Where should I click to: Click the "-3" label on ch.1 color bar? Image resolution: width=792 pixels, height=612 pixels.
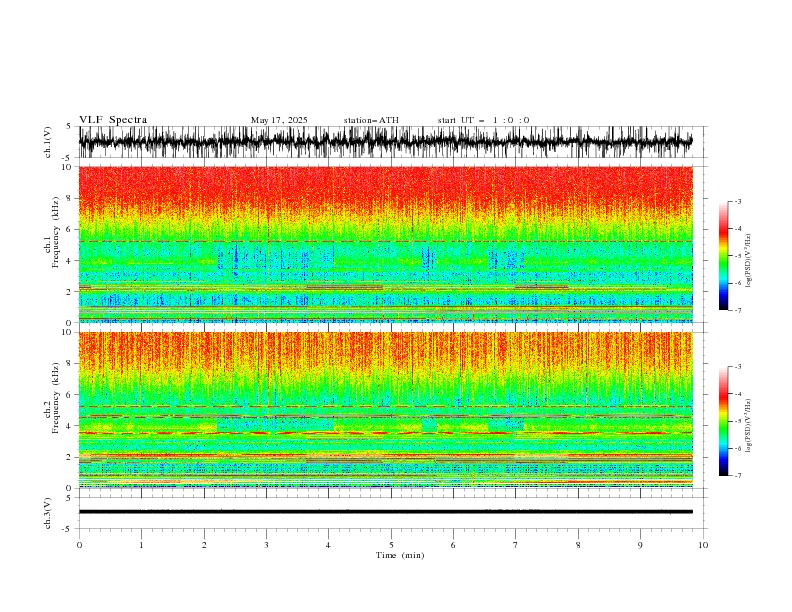click(737, 201)
